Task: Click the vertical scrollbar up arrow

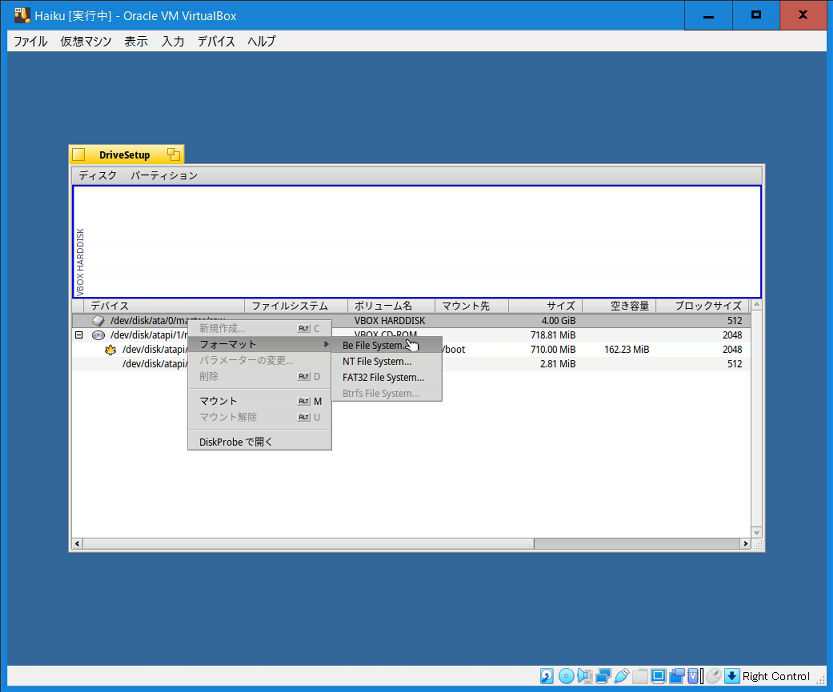Action: 757,305
